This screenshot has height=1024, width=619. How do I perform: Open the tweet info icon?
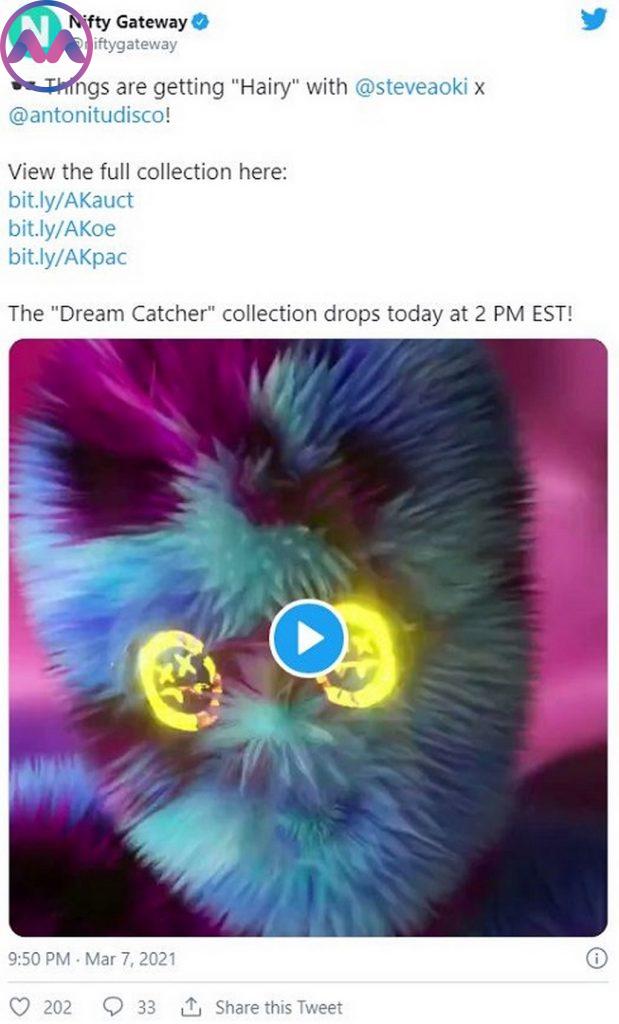point(595,958)
